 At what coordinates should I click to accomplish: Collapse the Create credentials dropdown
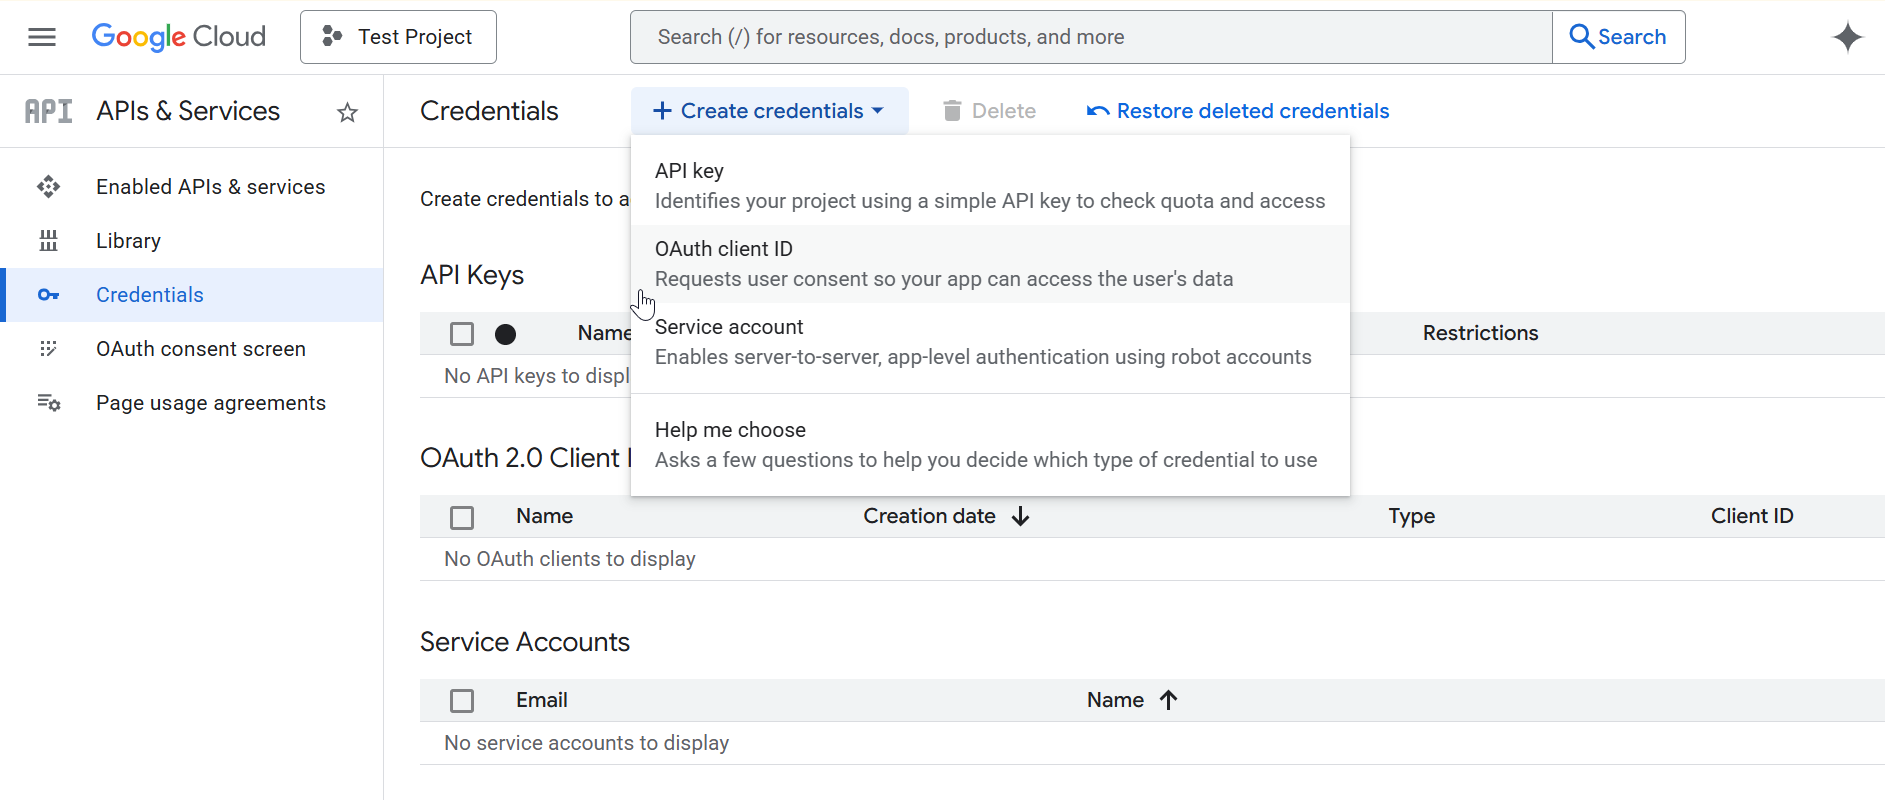pos(769,111)
